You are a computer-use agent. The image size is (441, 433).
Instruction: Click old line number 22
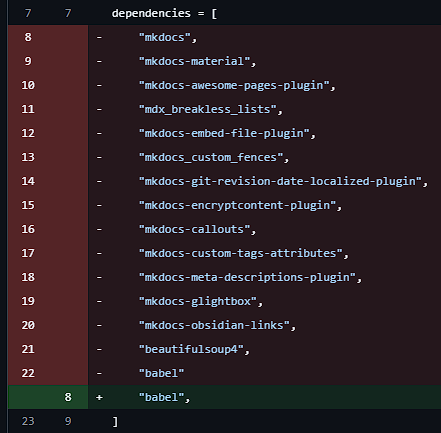[x=28, y=373]
